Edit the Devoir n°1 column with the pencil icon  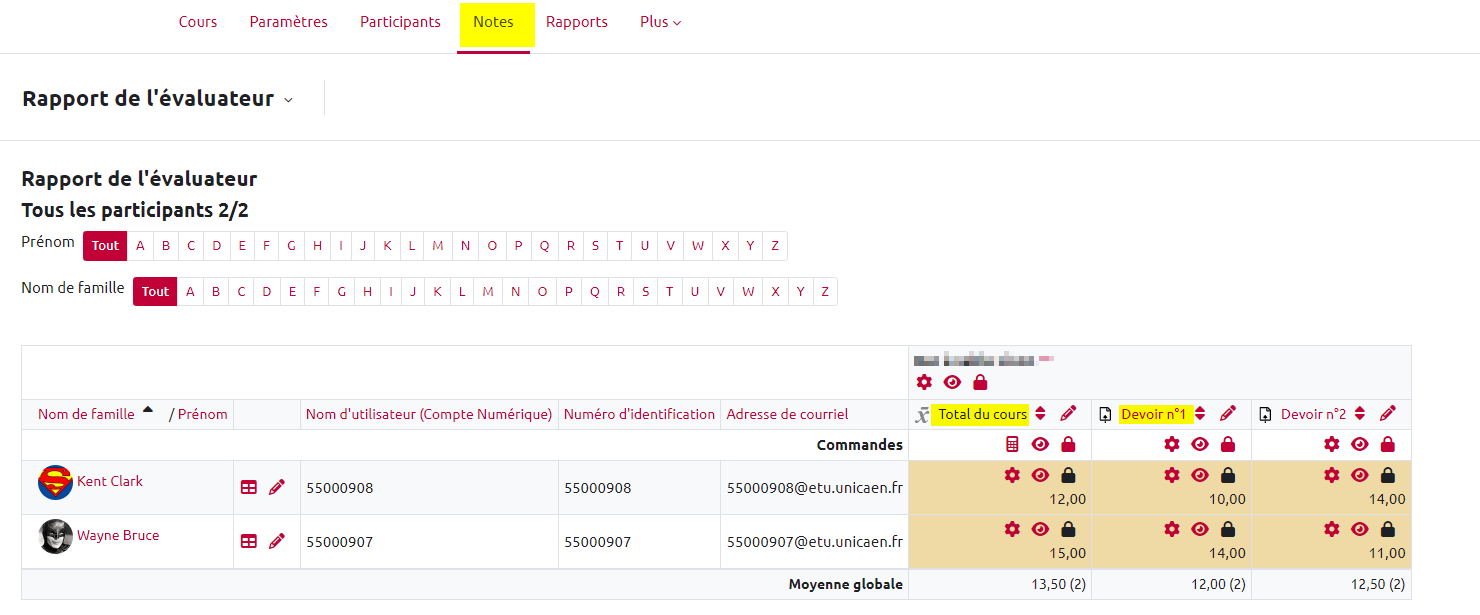point(1228,414)
